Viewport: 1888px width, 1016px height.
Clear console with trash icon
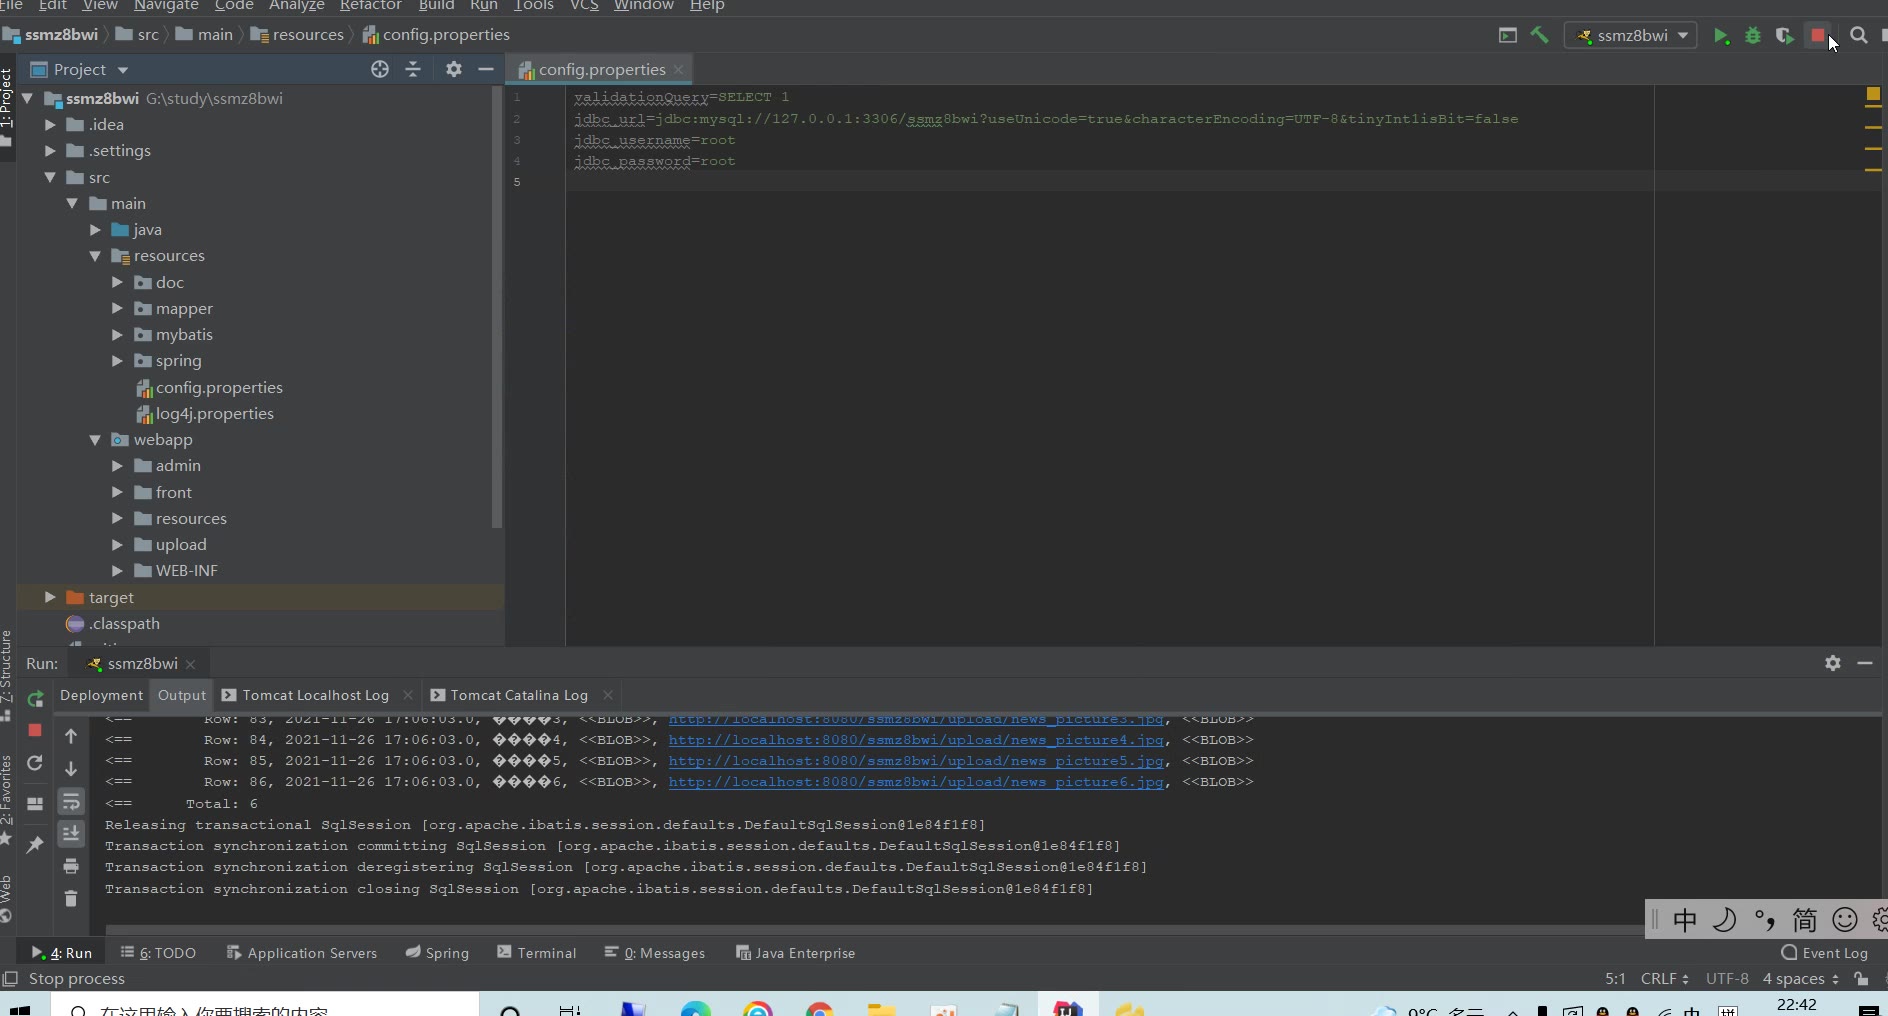[x=71, y=898]
